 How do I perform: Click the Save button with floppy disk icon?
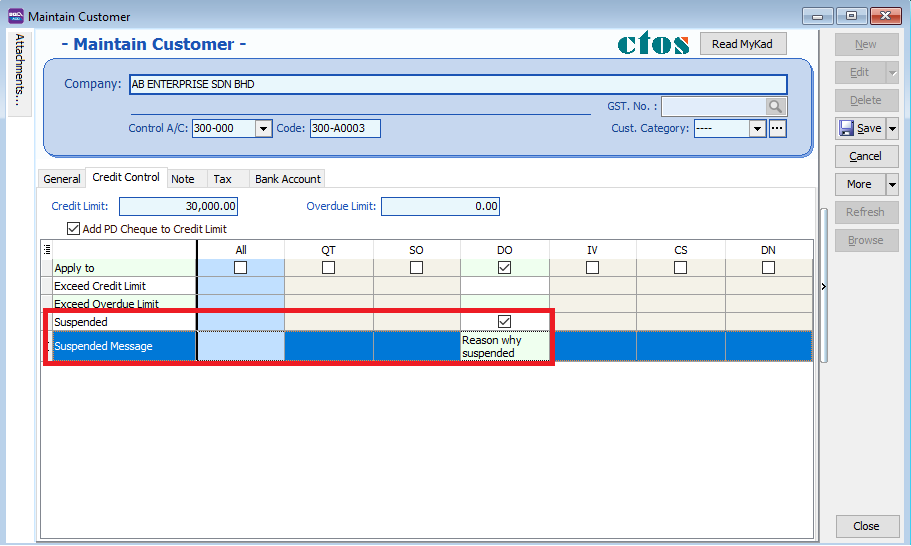859,128
